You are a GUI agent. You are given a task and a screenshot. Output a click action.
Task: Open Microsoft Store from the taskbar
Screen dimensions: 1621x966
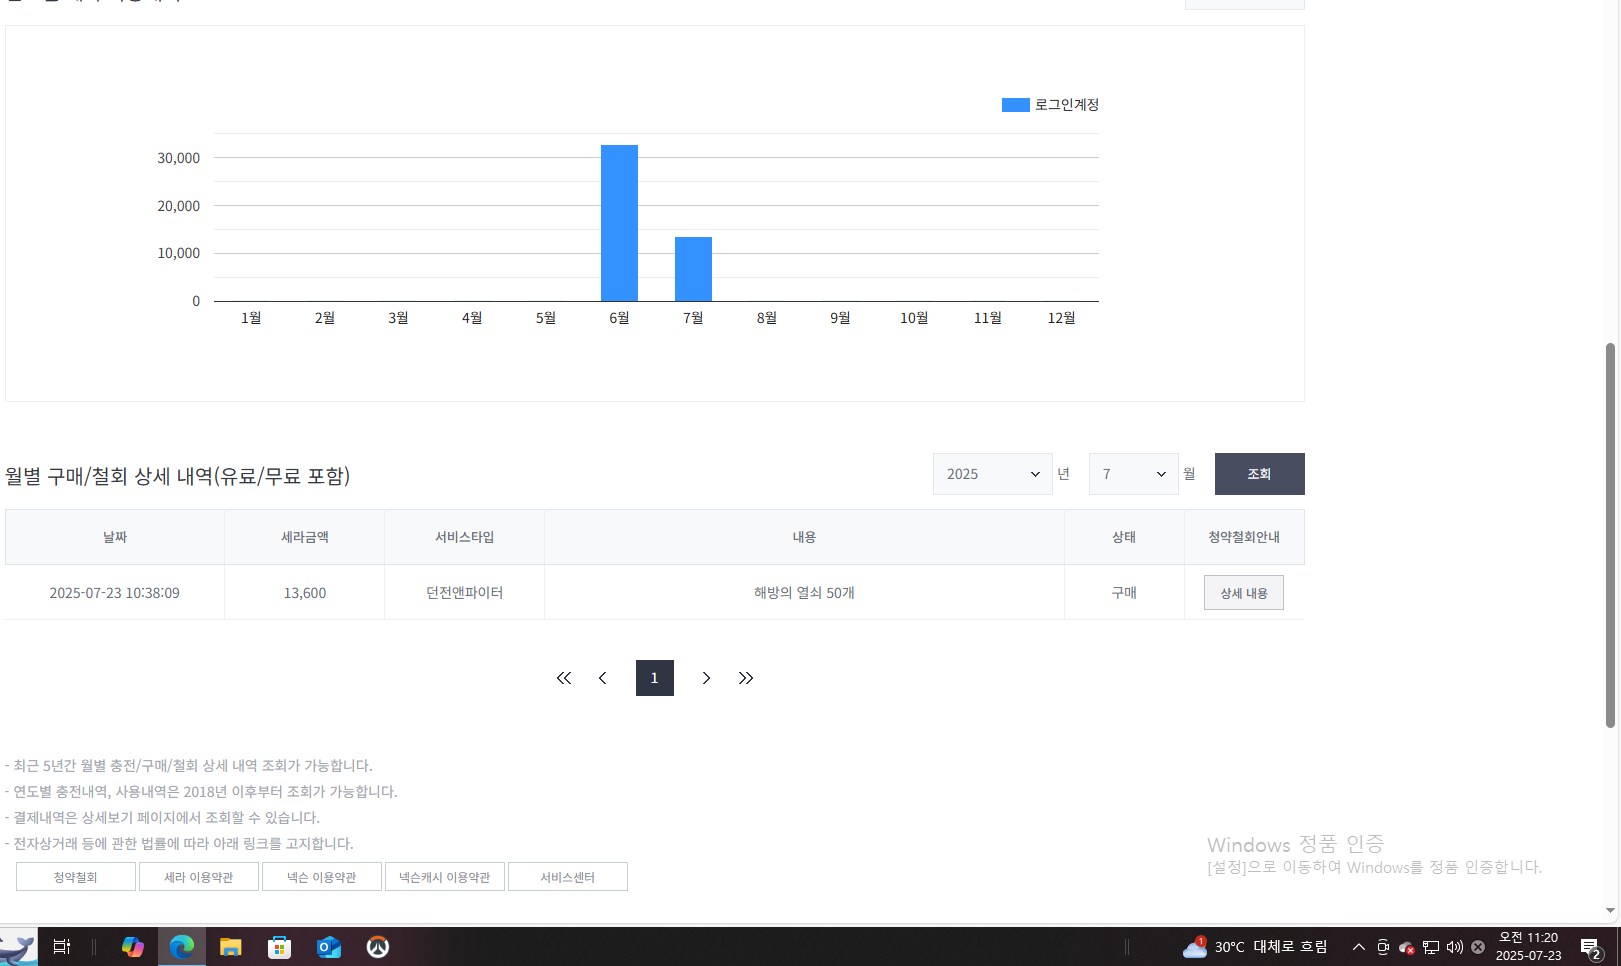pos(280,946)
